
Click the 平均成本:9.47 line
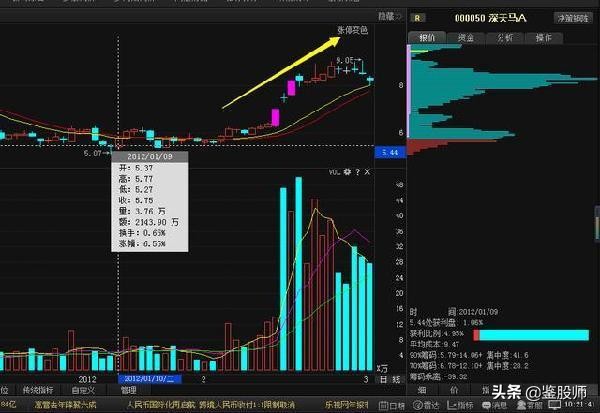(x=434, y=344)
